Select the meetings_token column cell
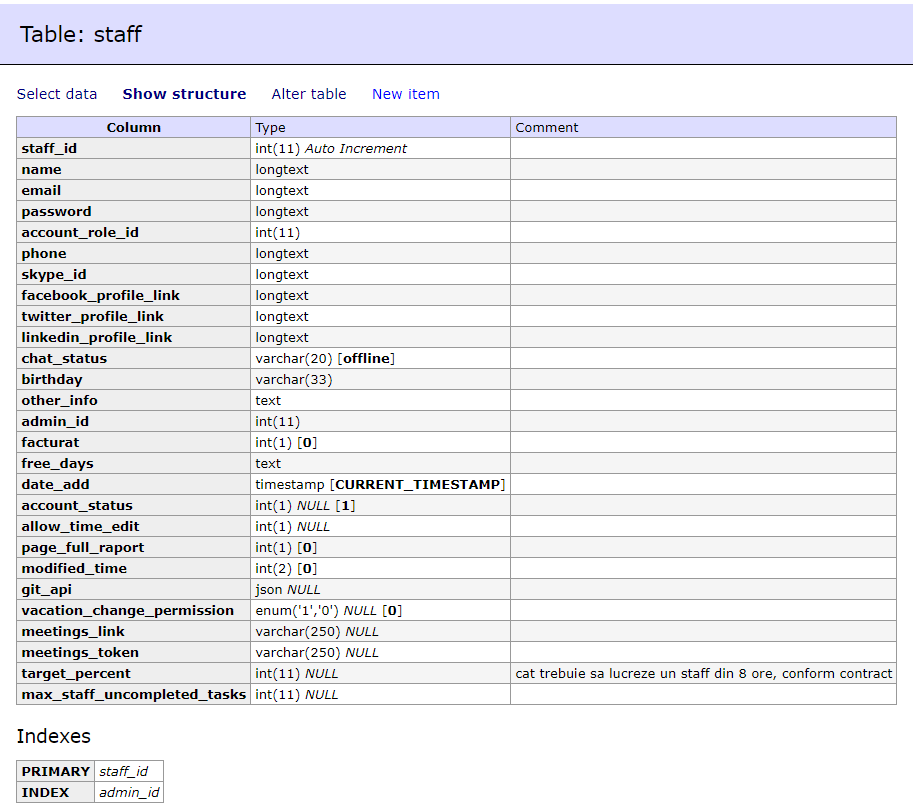 tap(133, 652)
